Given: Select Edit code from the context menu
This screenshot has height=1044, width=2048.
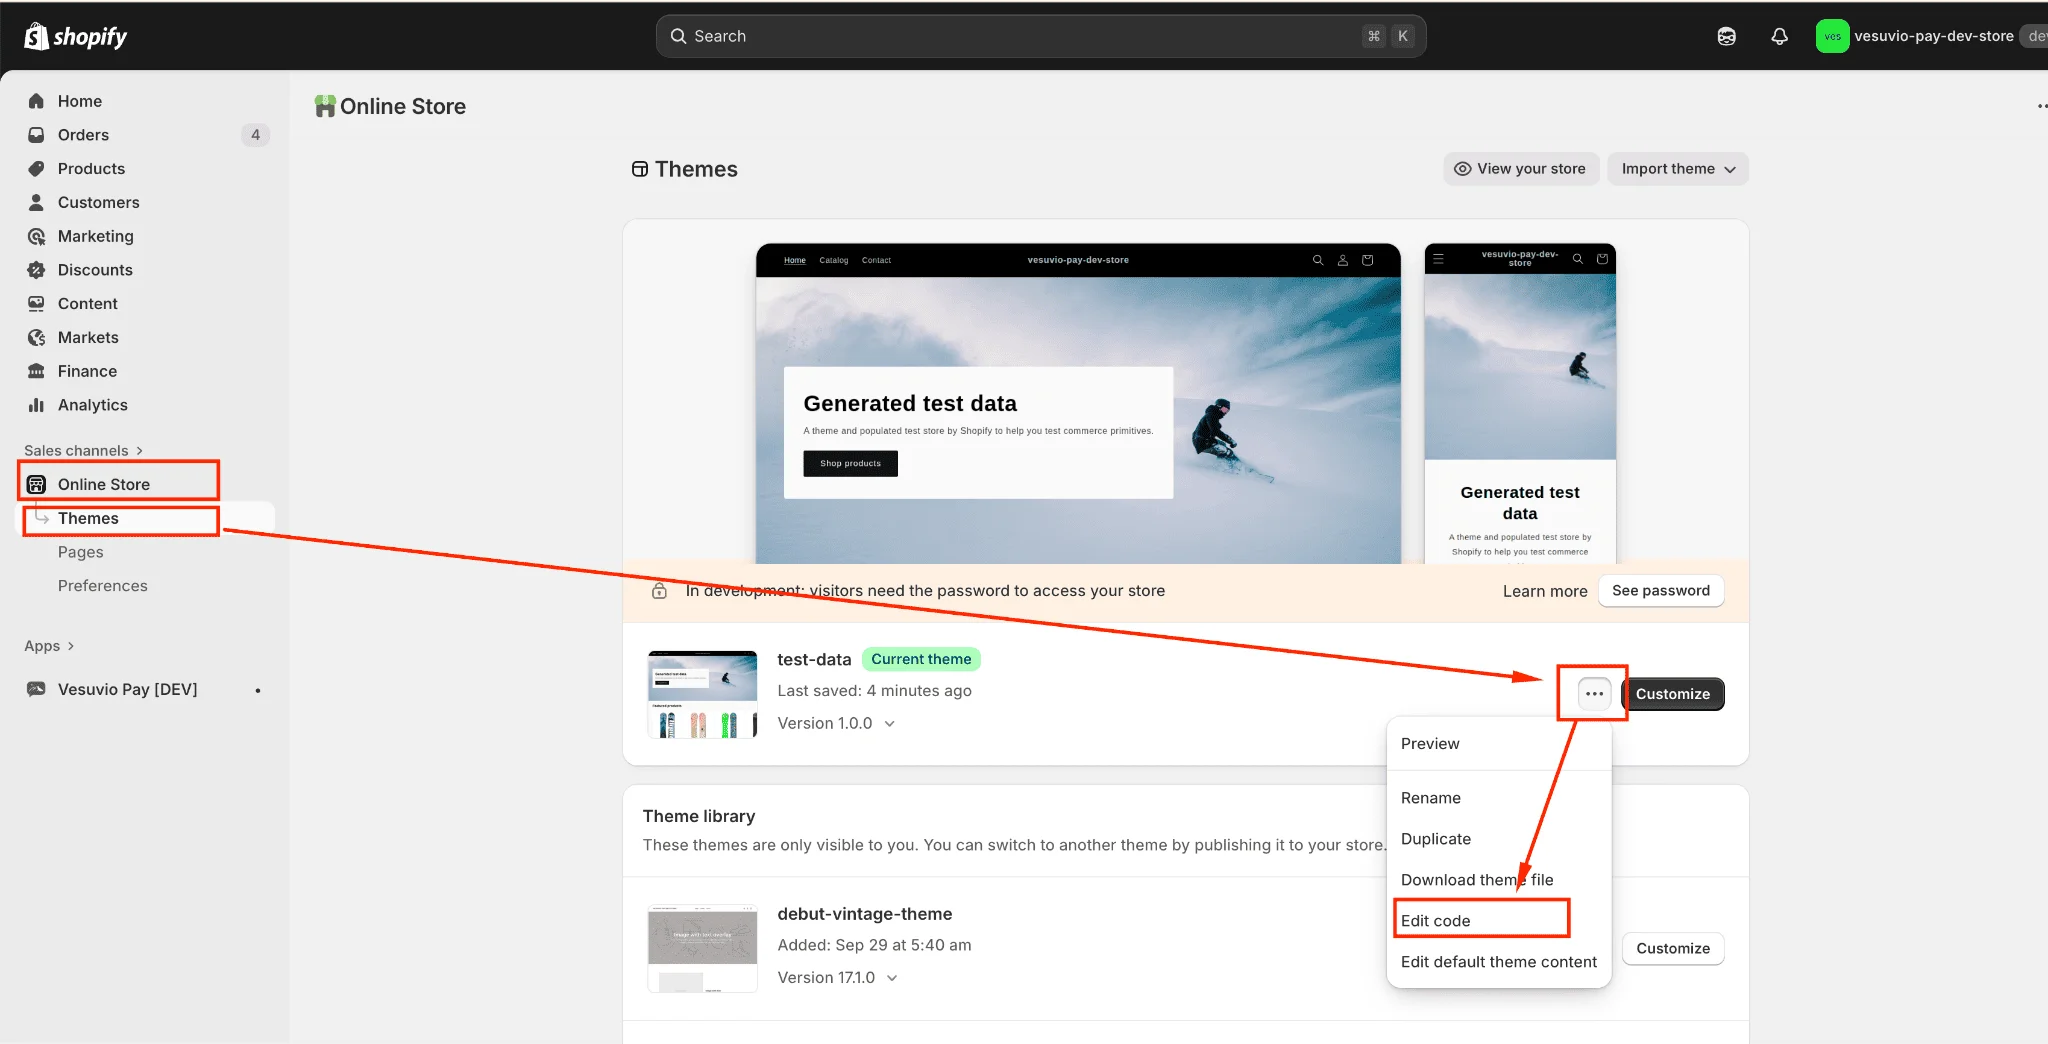Looking at the screenshot, I should (1436, 921).
